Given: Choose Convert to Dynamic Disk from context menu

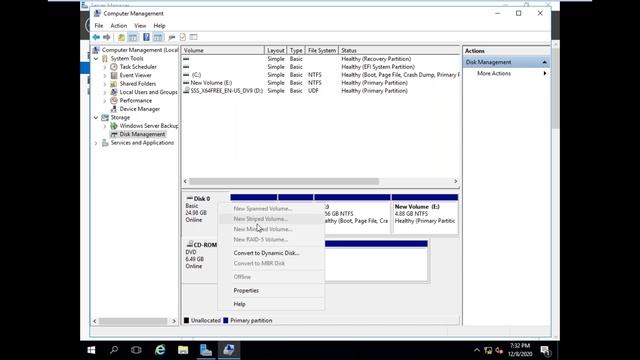Looking at the screenshot, I should pos(271,253).
